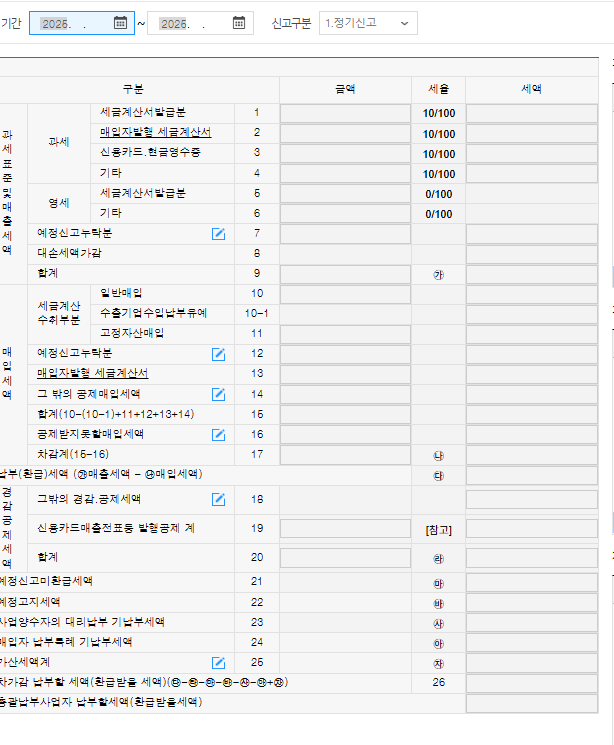Click the 금액 field for row 3 신용카드.현금영수증

[345, 154]
